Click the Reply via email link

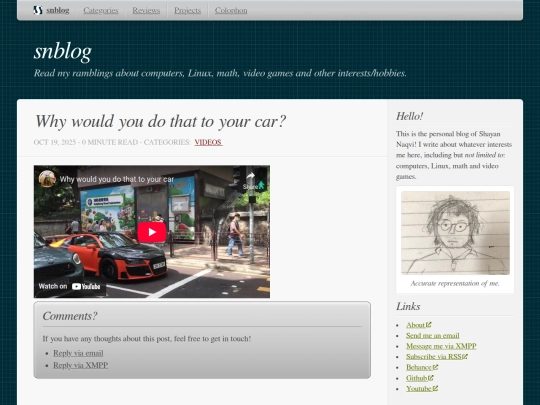tap(78, 353)
